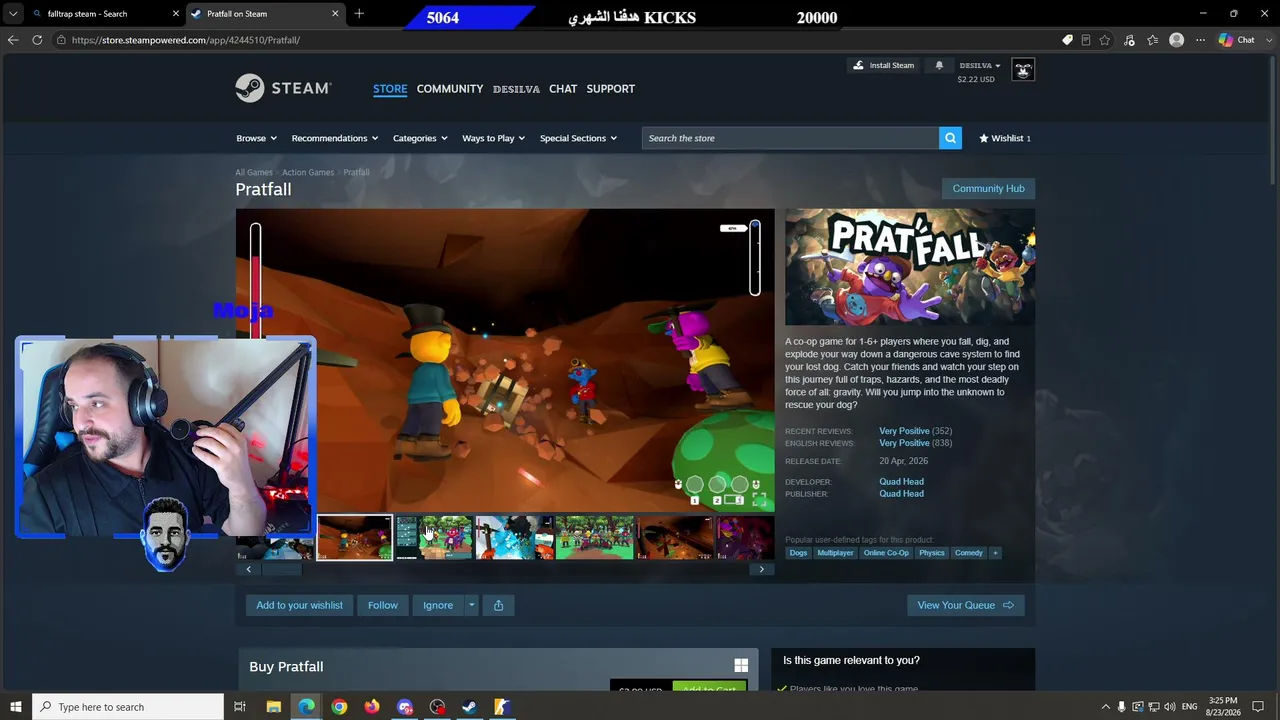Viewport: 1280px width, 720px height.
Task: Open Steam notifications bell
Action: click(x=939, y=65)
